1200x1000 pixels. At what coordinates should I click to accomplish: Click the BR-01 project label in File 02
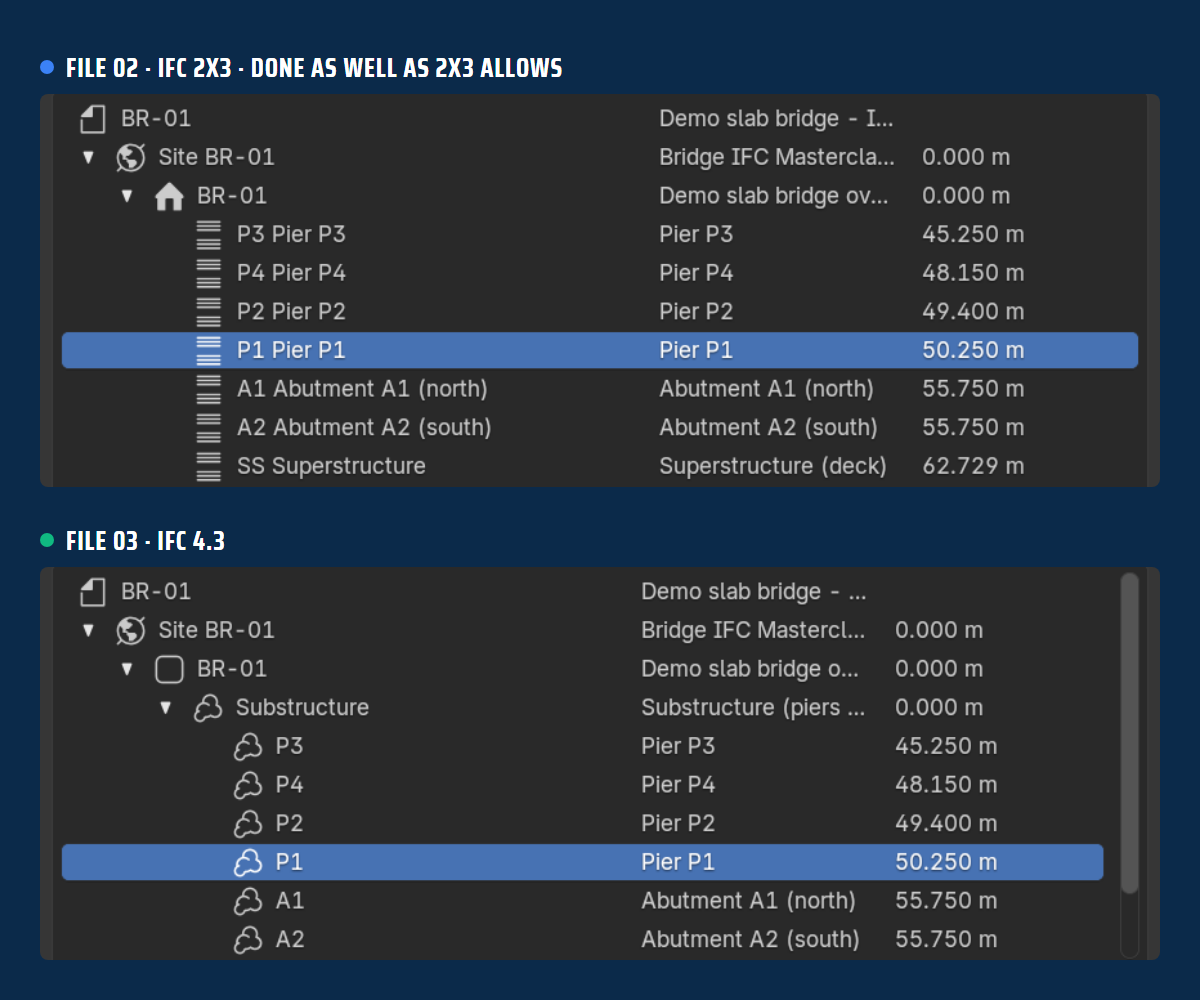156,119
